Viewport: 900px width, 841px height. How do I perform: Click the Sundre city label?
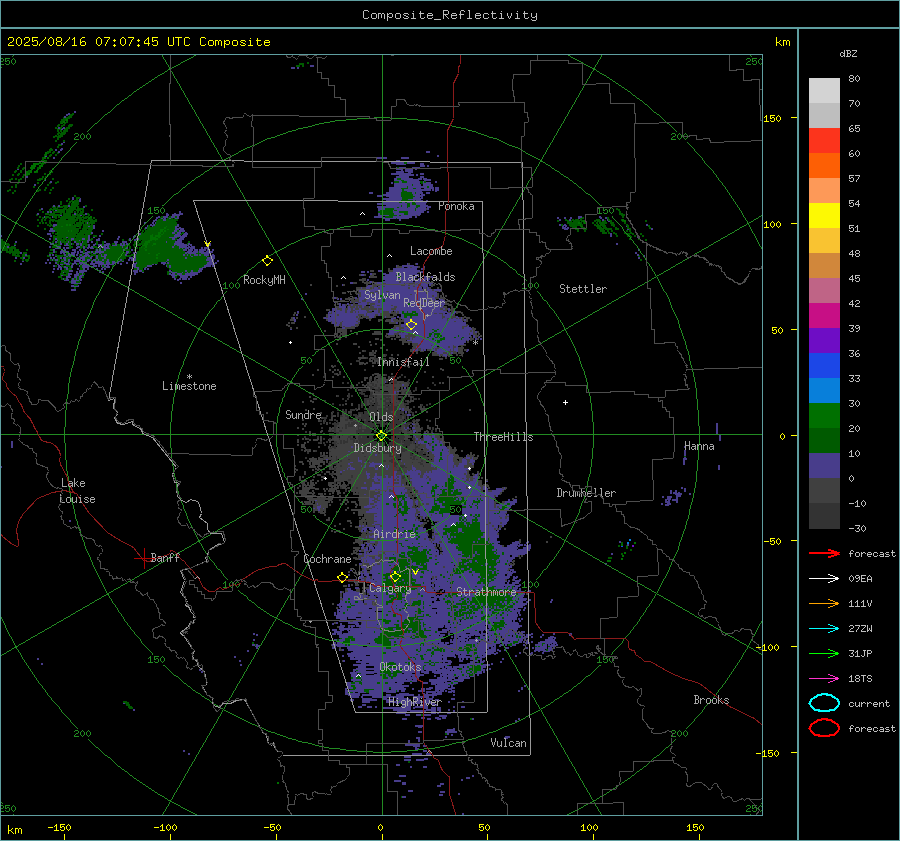(x=303, y=414)
